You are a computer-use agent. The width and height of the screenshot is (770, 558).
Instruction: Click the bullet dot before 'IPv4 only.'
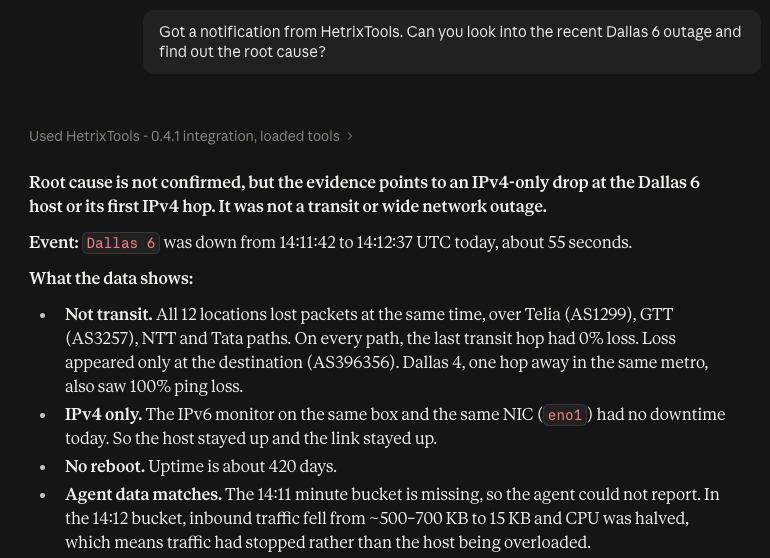[x=43, y=416]
